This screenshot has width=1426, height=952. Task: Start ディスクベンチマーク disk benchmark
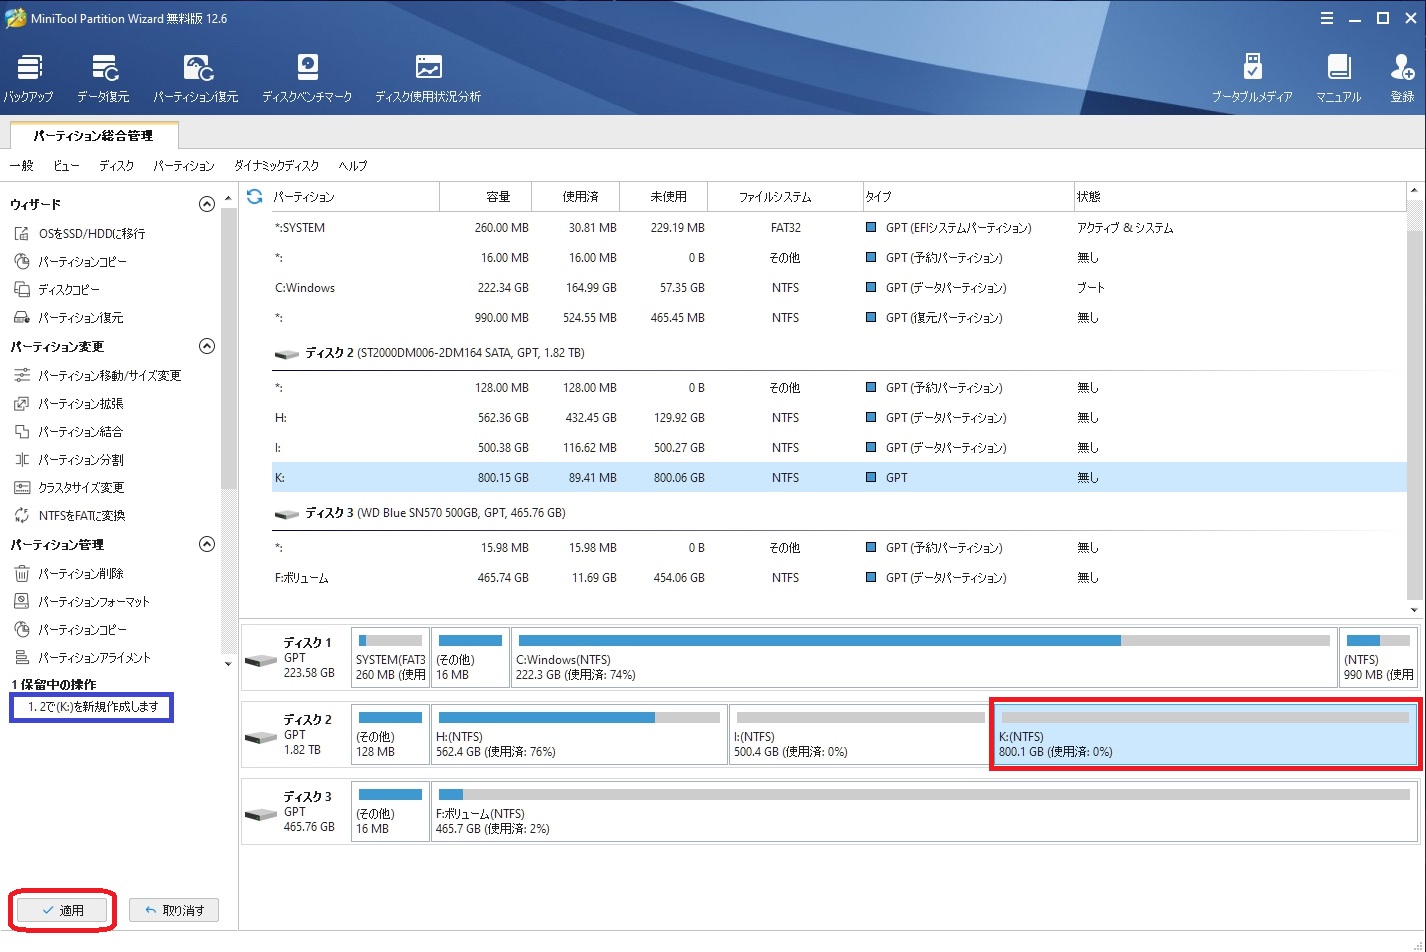click(307, 79)
